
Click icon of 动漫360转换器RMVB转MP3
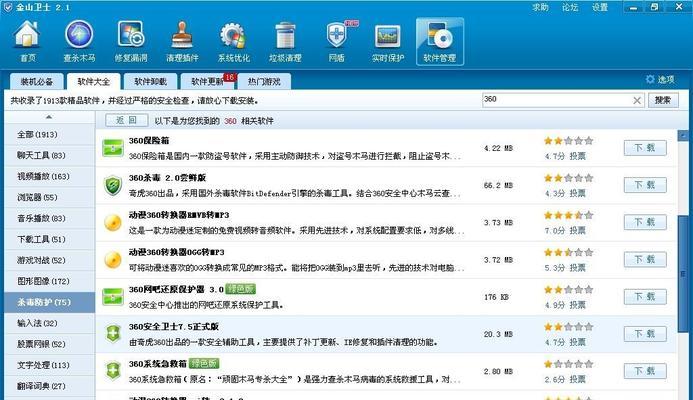pyautogui.click(x=113, y=223)
